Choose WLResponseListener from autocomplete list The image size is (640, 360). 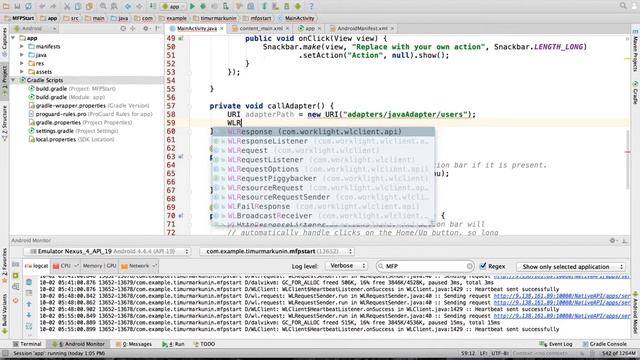pos(324,141)
